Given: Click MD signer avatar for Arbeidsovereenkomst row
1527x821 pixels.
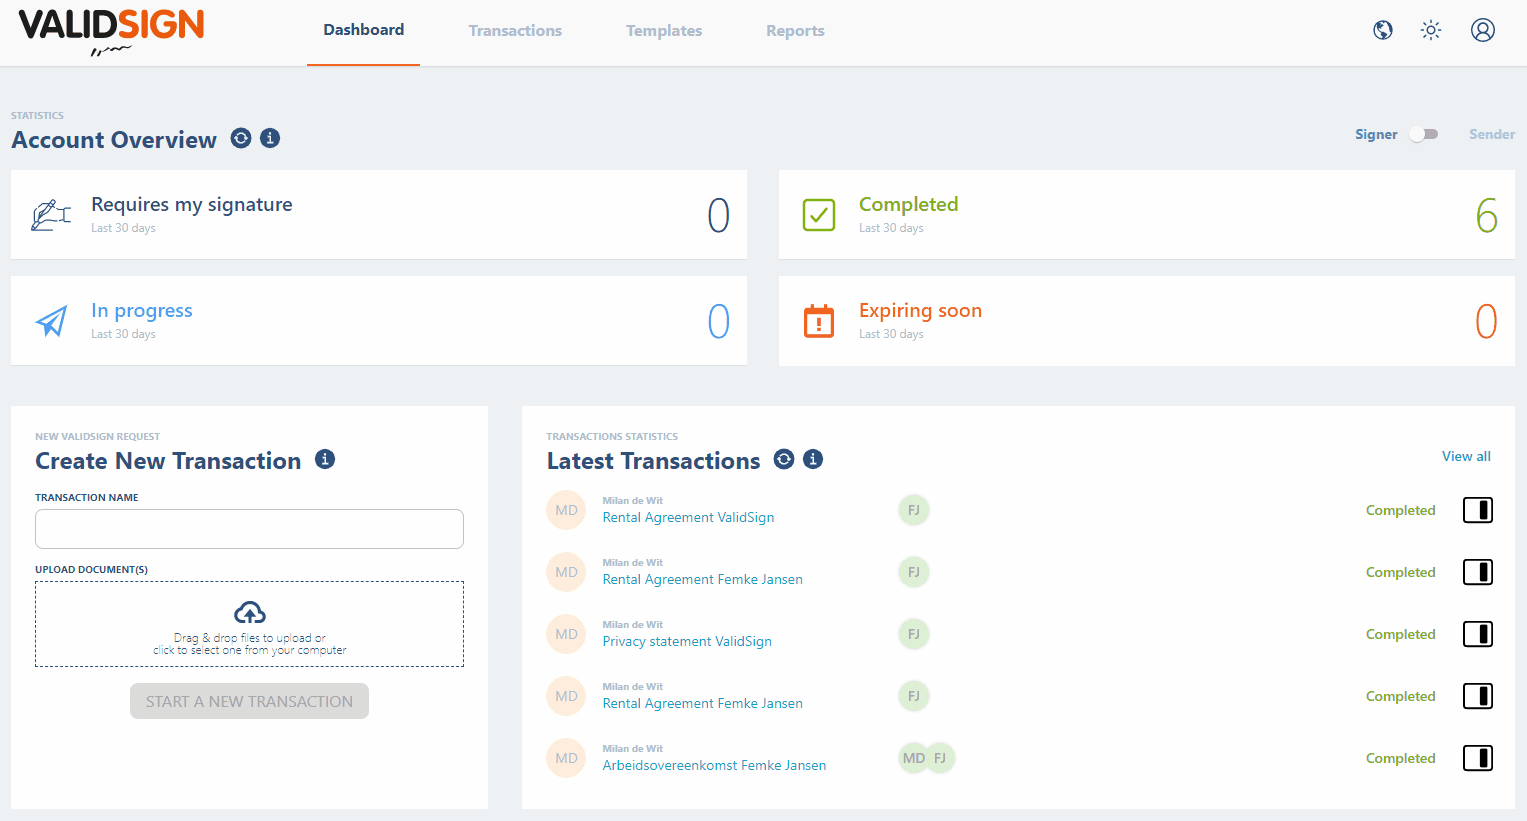Looking at the screenshot, I should [x=913, y=758].
